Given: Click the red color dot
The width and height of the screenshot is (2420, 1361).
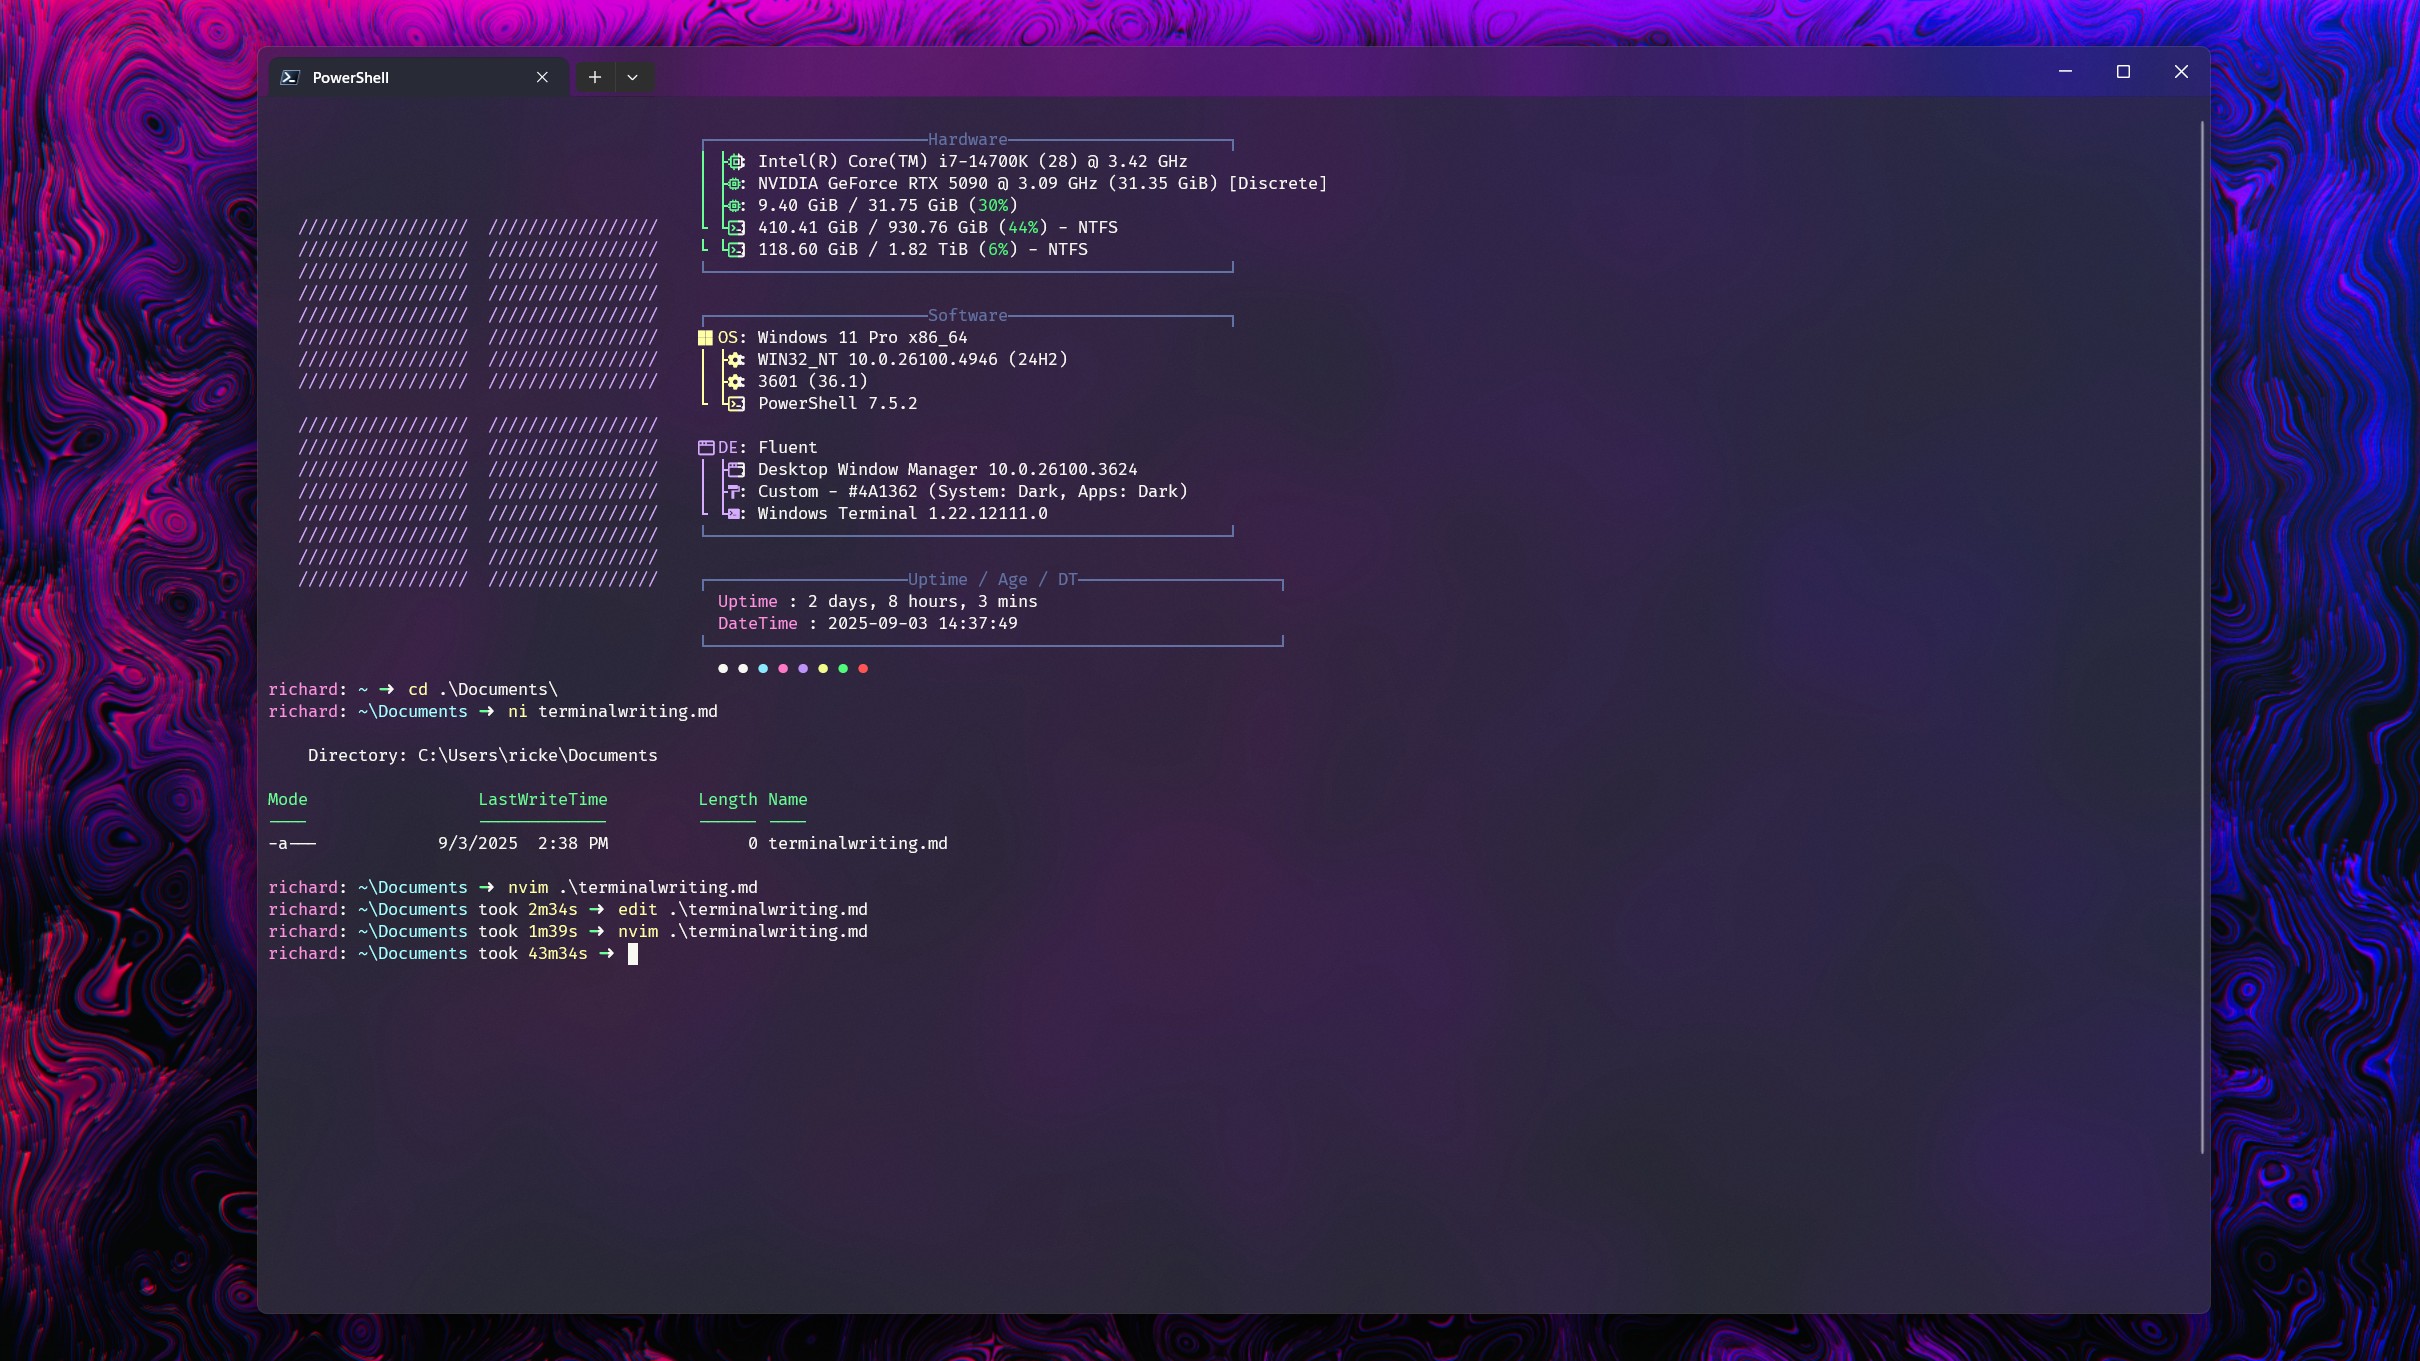Looking at the screenshot, I should 863,669.
